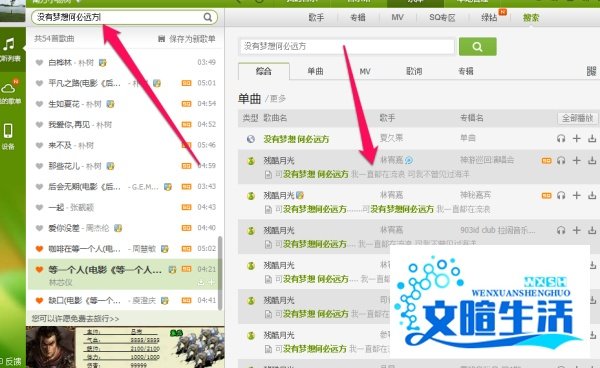Play 残酷月光 from 903id club album via headphone

coord(561,230)
